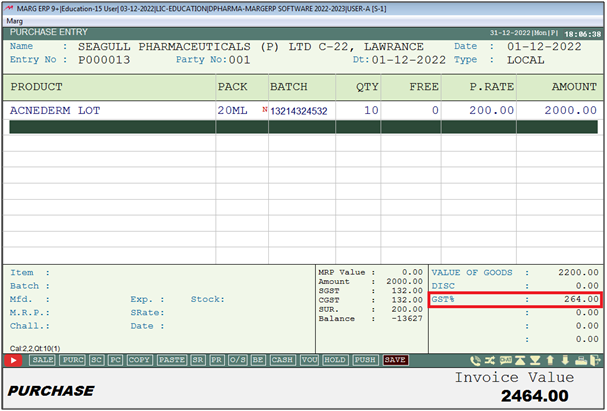Screen dimensions: 607x411
Task: Click the Cal:2,2,Qt:10(1) status text
Action: 35,348
